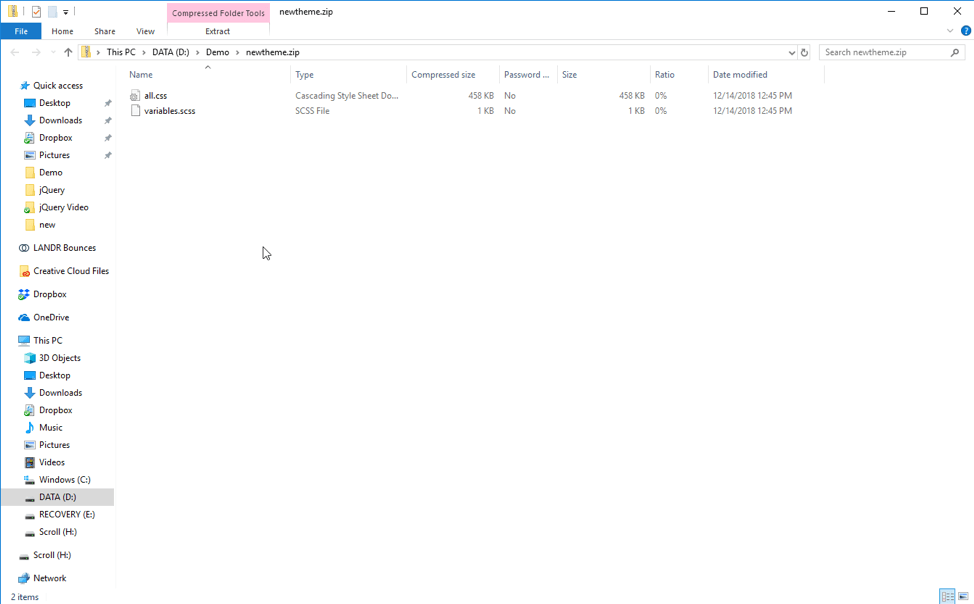Open pinned Dropbox under Quick access
Screen dimensions: 974x604
55,138
